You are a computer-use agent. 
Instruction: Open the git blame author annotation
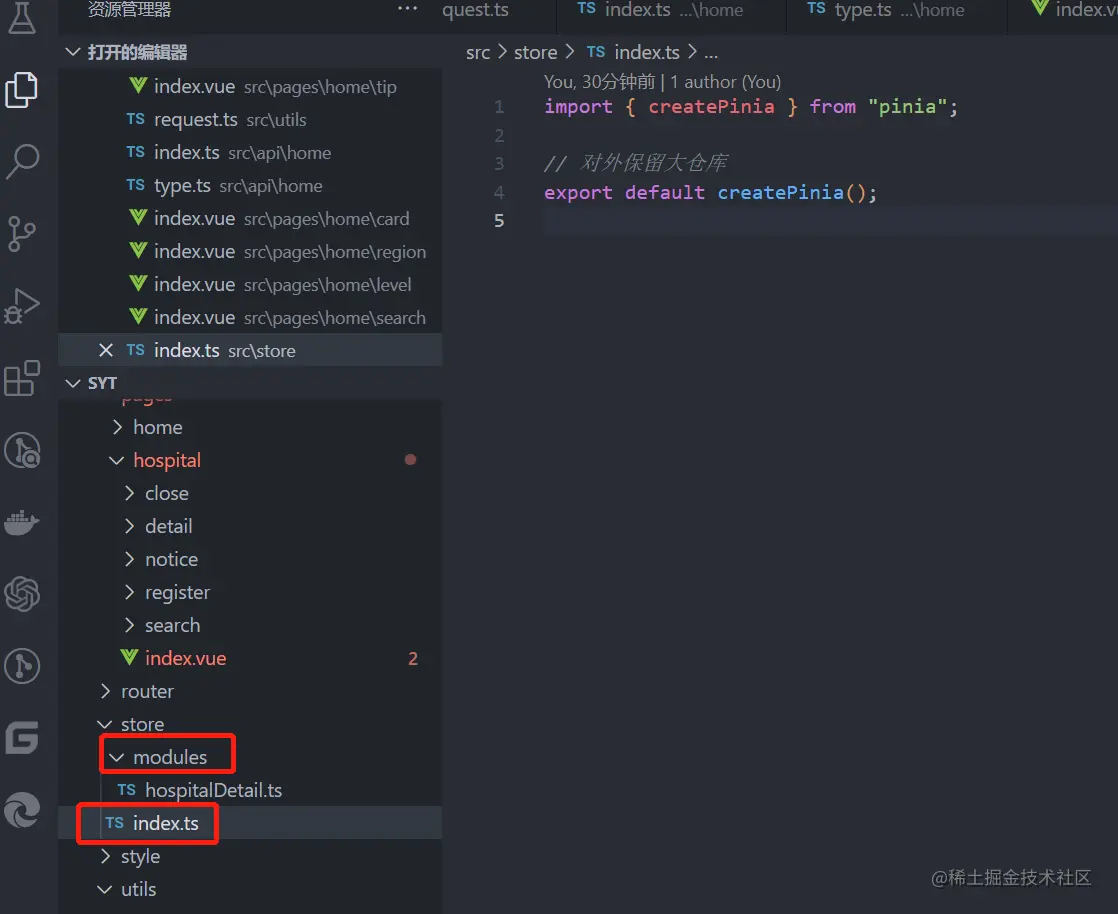tap(662, 82)
